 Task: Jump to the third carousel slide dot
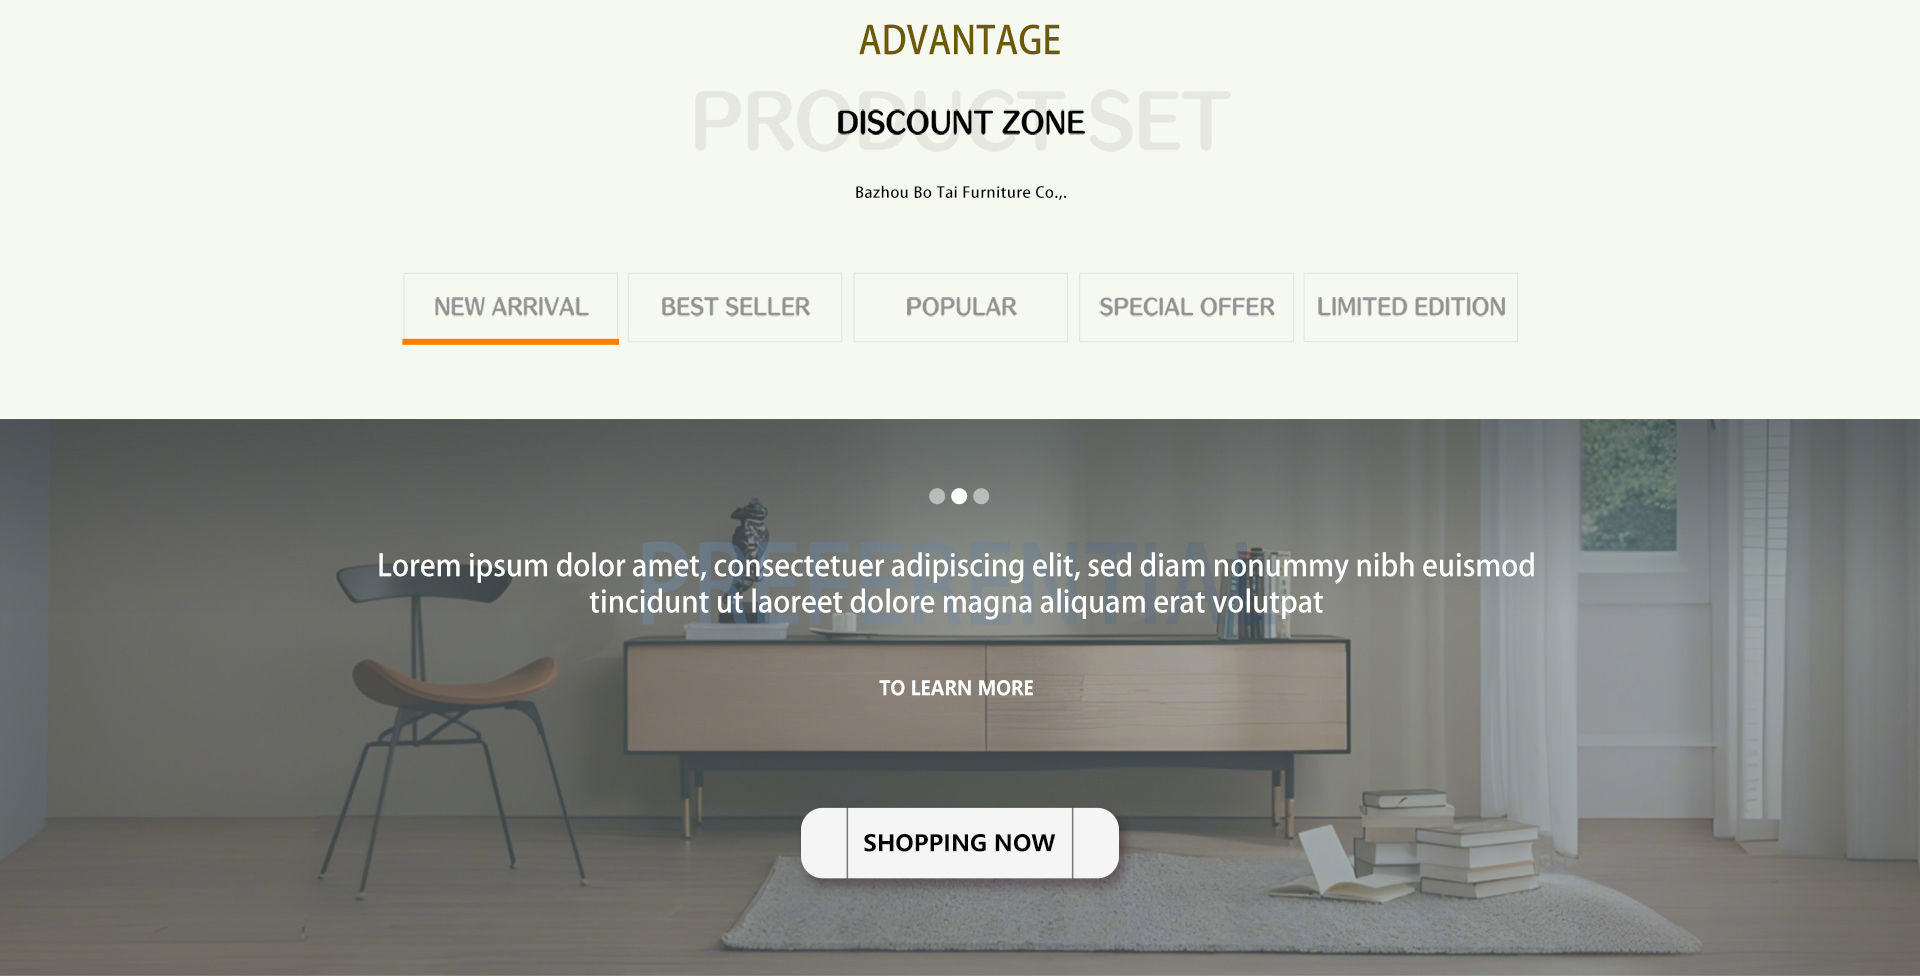981,496
